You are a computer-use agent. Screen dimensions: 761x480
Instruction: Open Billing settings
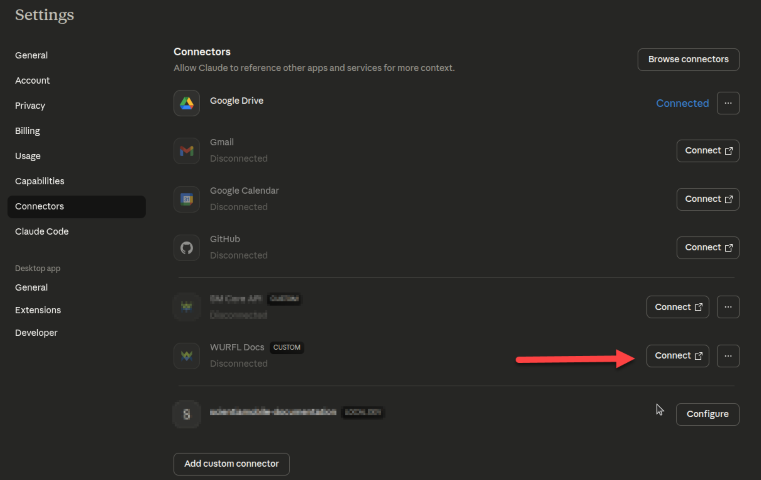[x=28, y=131]
